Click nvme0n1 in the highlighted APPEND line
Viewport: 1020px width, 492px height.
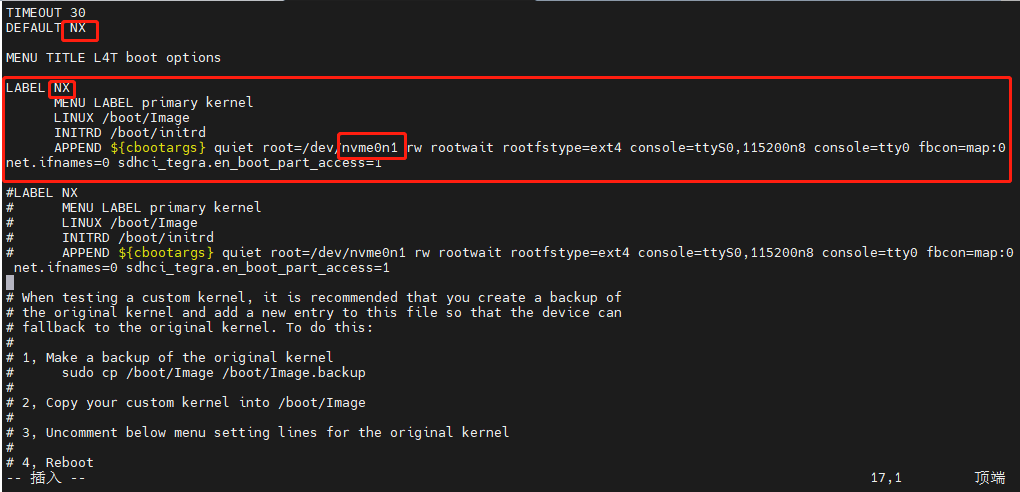369,148
